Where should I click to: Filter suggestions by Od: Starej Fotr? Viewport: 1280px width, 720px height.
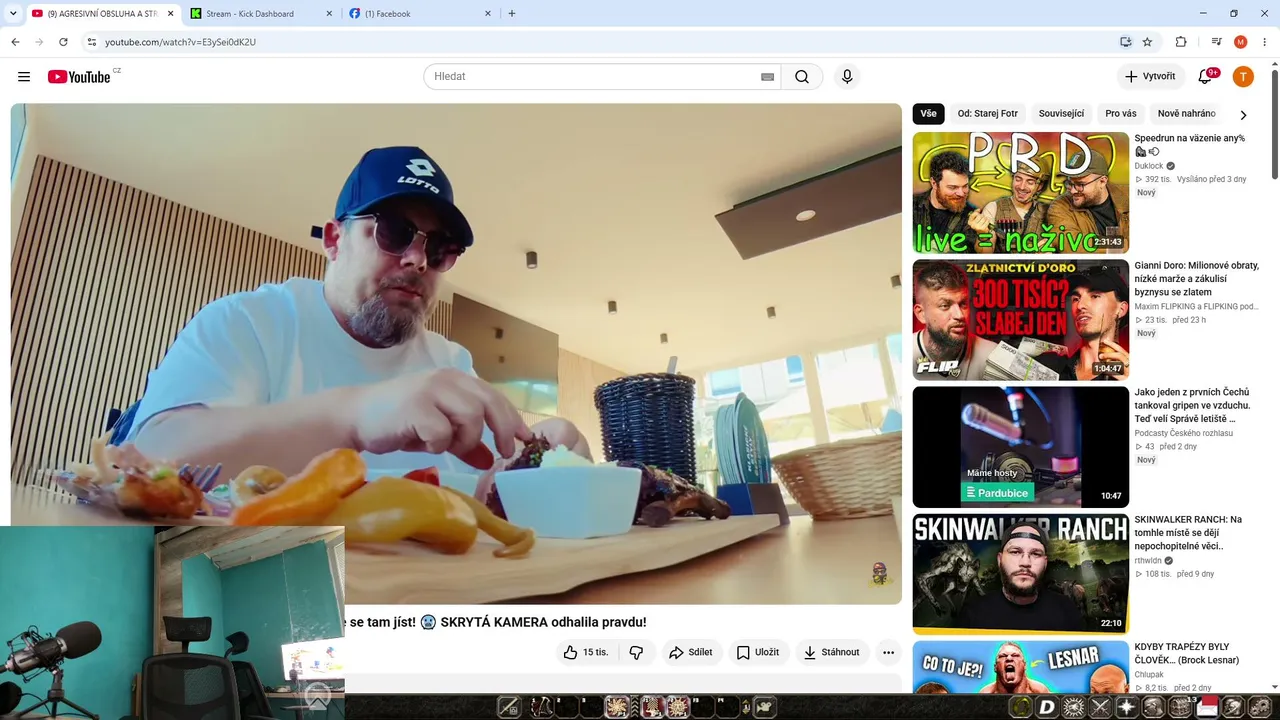pyautogui.click(x=987, y=114)
